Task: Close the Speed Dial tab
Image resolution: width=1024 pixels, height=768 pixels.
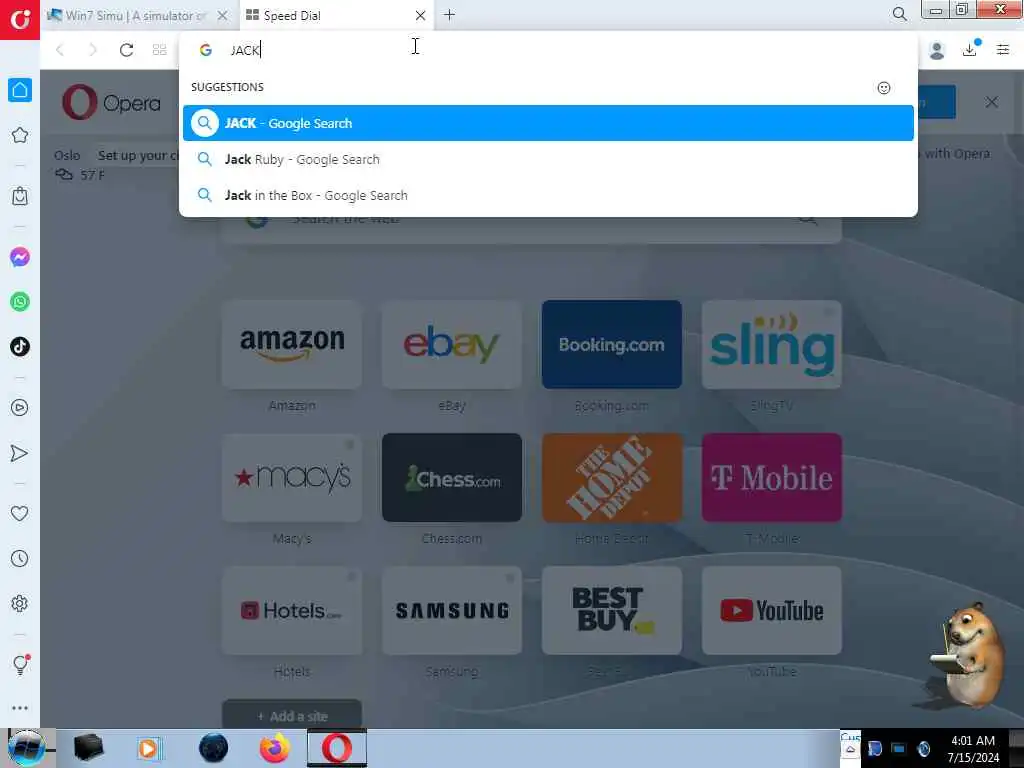Action: point(421,15)
